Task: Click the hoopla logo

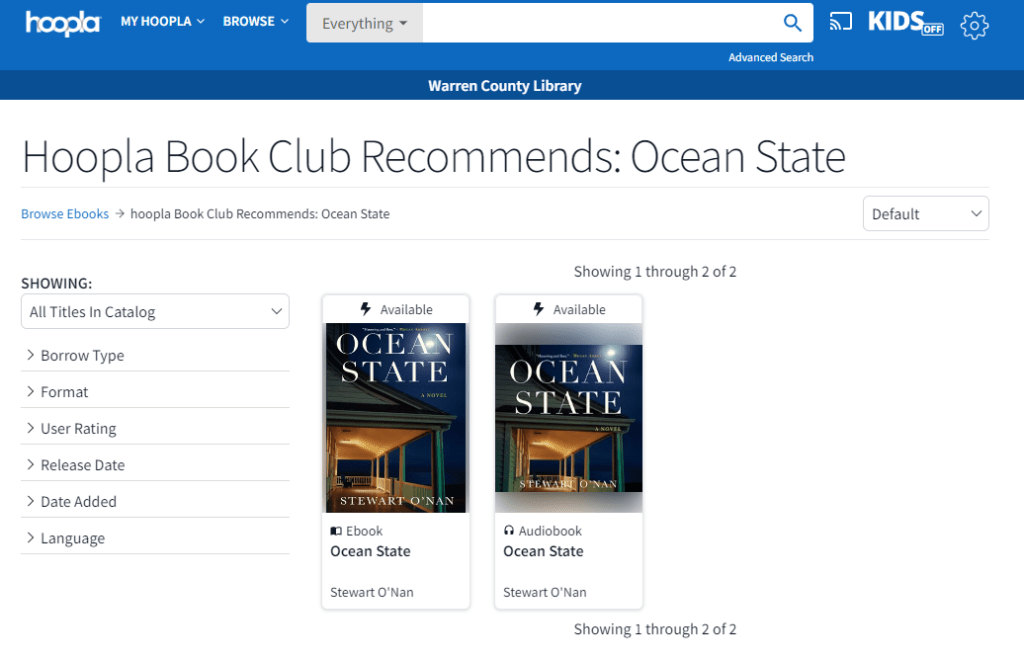Action: point(62,22)
